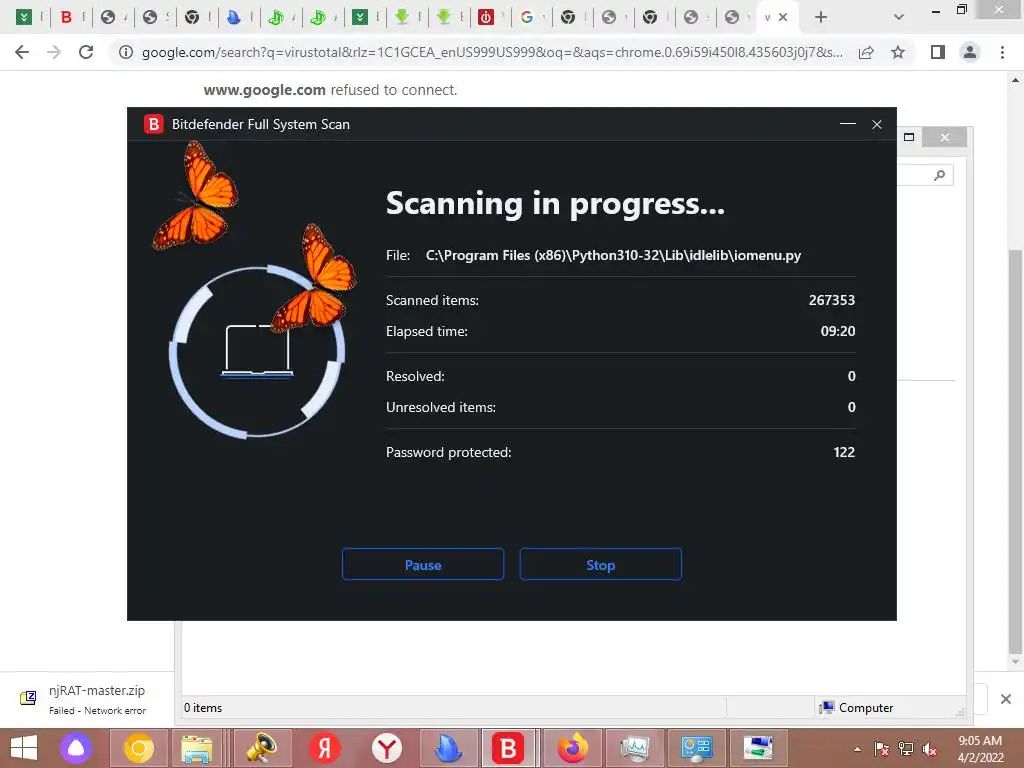Open the 9:05 AM clock in taskbar
The height and width of the screenshot is (768, 1024).
coord(980,748)
